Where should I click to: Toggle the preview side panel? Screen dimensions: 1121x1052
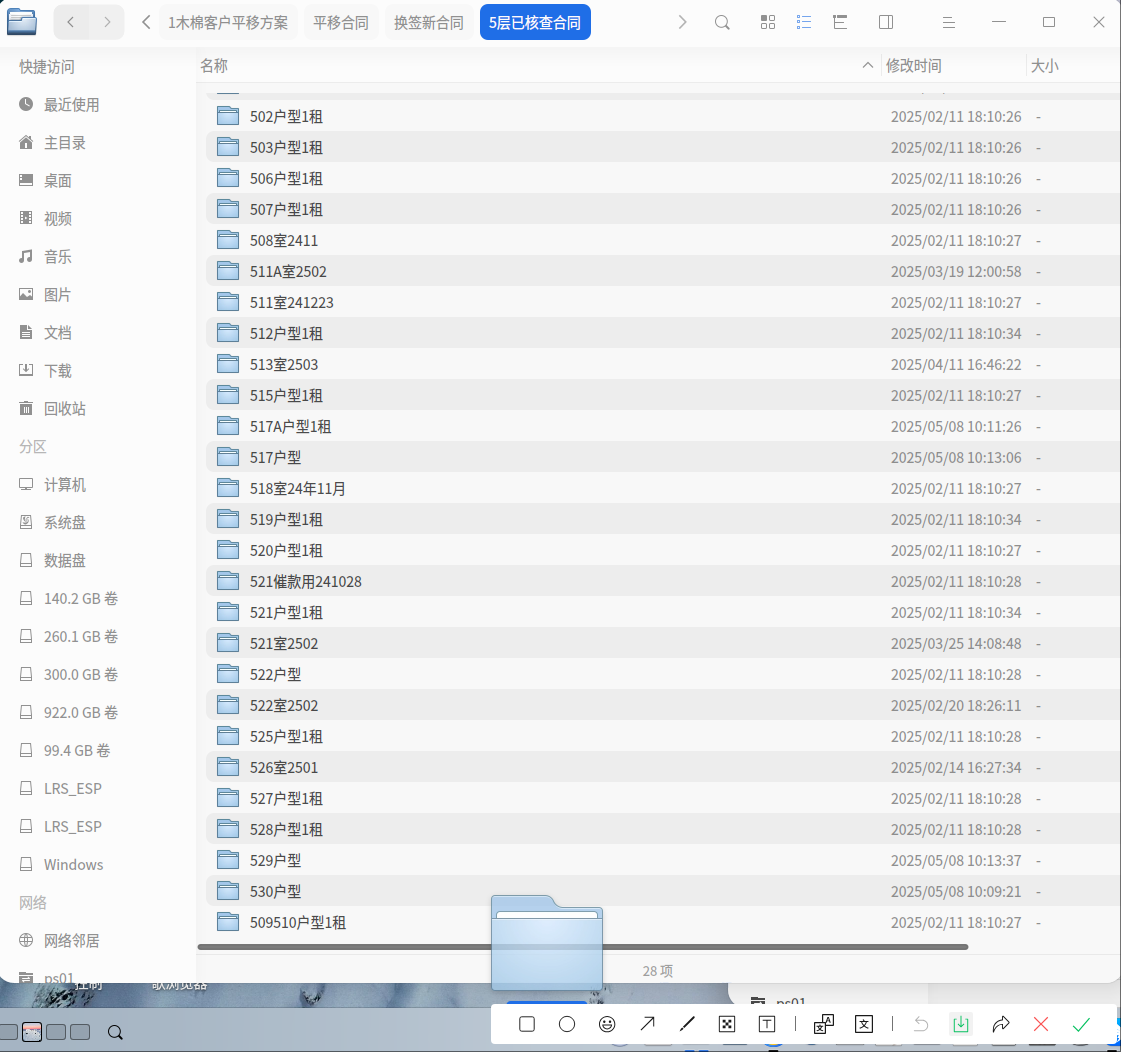point(886,22)
